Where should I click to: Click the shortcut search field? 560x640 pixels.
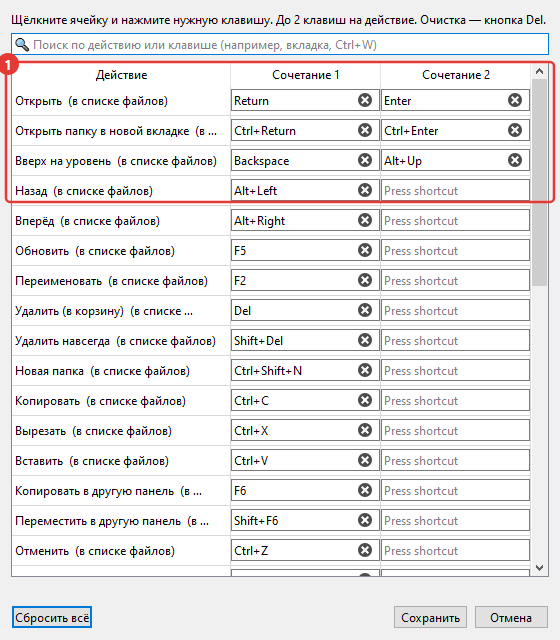point(280,44)
